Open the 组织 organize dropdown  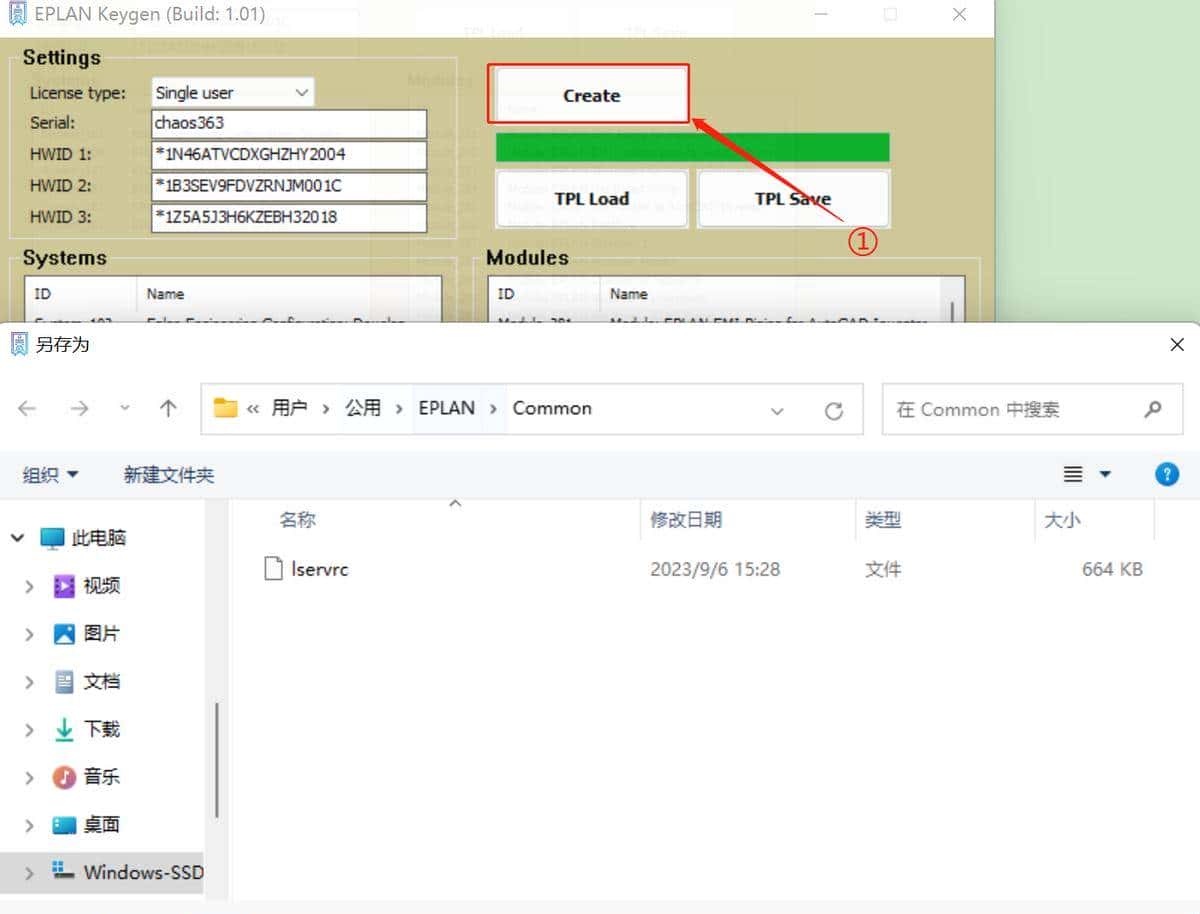pos(49,474)
